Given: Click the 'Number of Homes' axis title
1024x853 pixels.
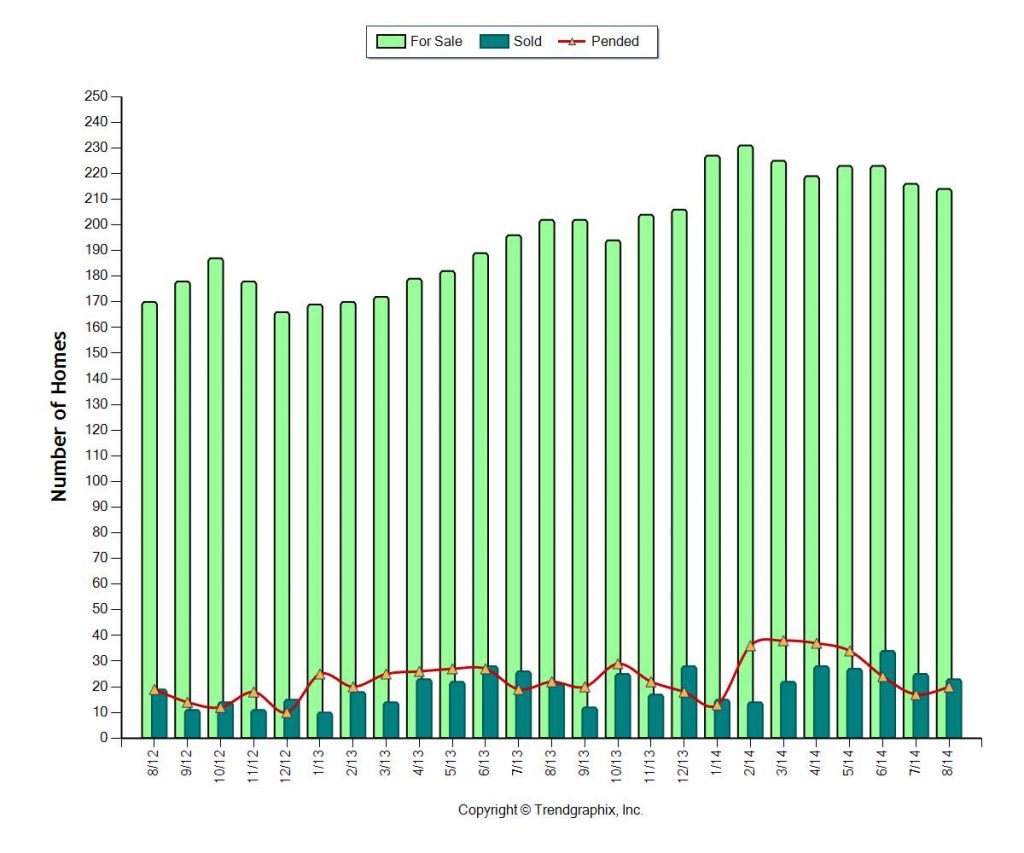Looking at the screenshot, I should [59, 416].
